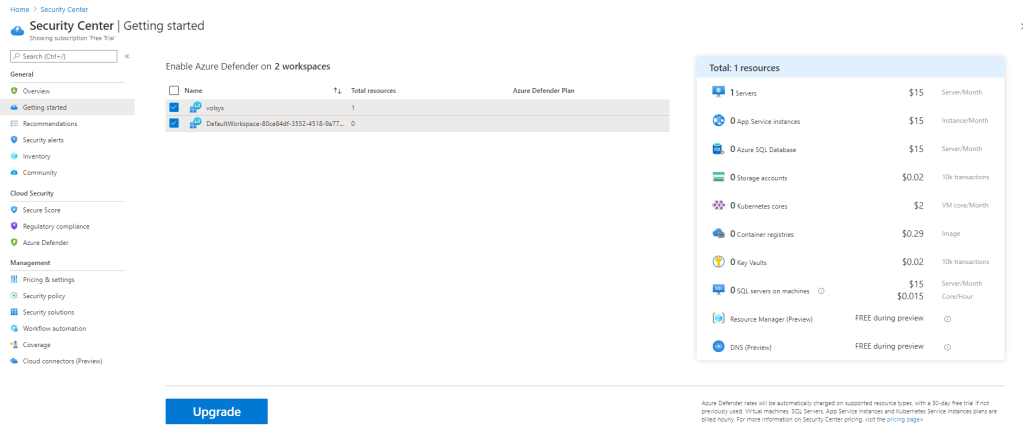Sort workspaces using the Name column arrows
Image resolution: width=1023 pixels, height=428 pixels.
tap(337, 90)
